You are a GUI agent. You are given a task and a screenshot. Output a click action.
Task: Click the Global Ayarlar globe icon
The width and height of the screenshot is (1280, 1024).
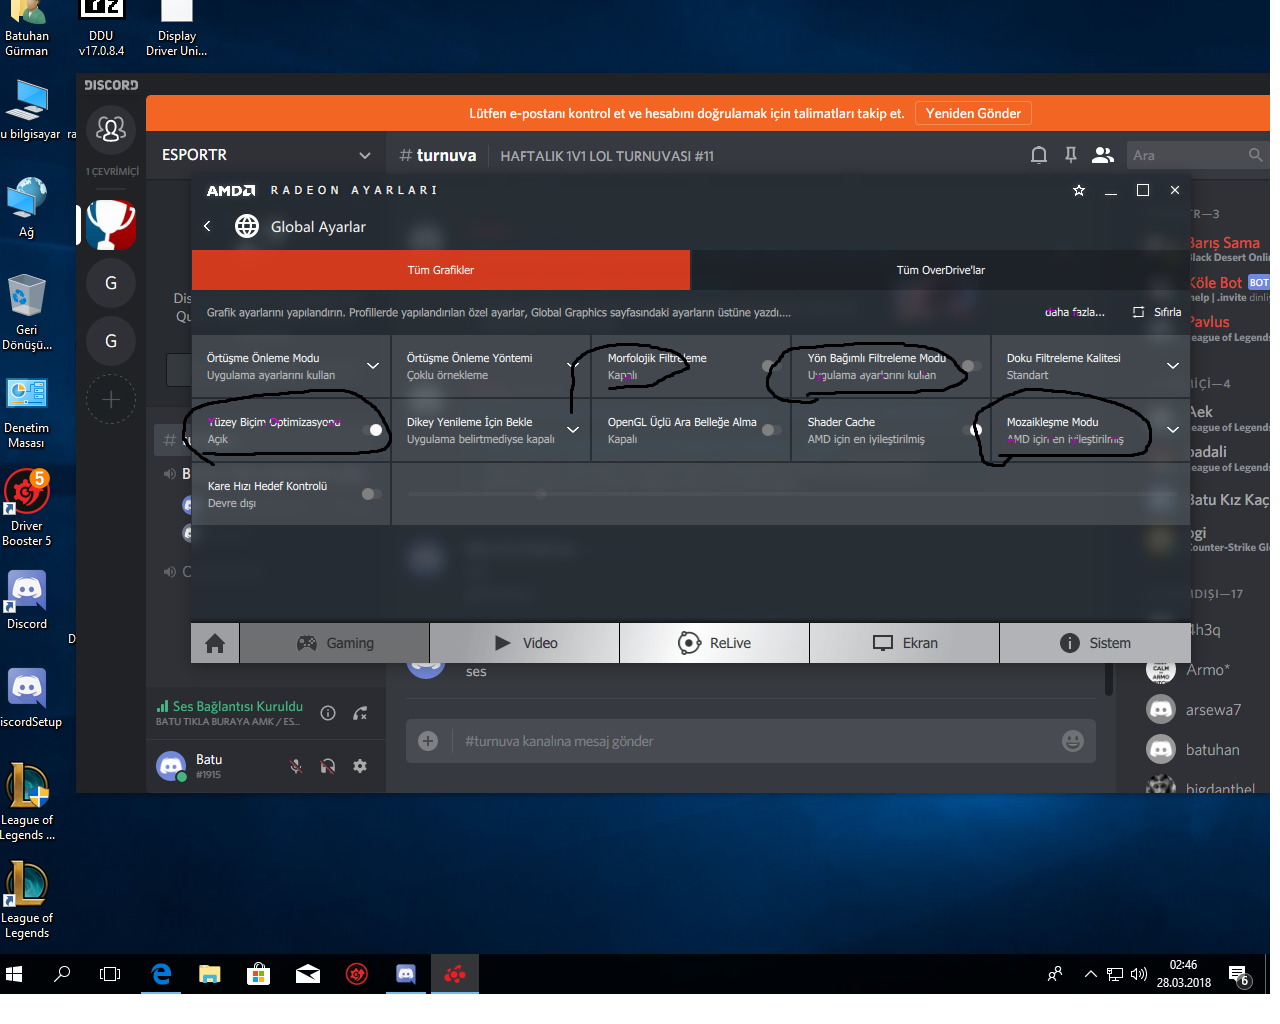coord(246,227)
